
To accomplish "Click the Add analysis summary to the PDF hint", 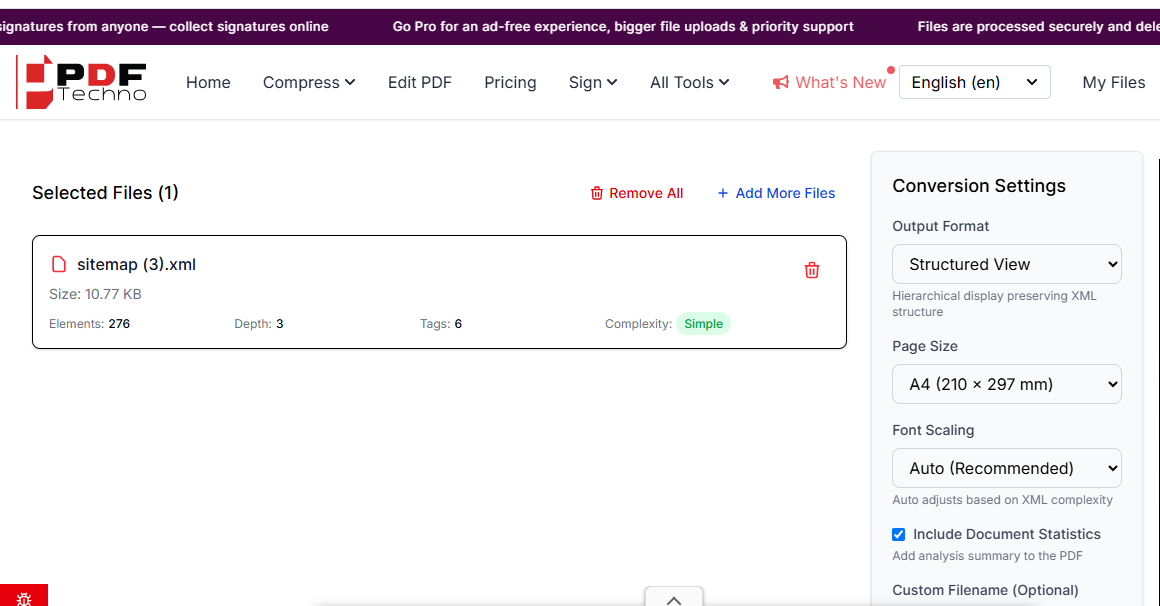I will tap(987, 556).
